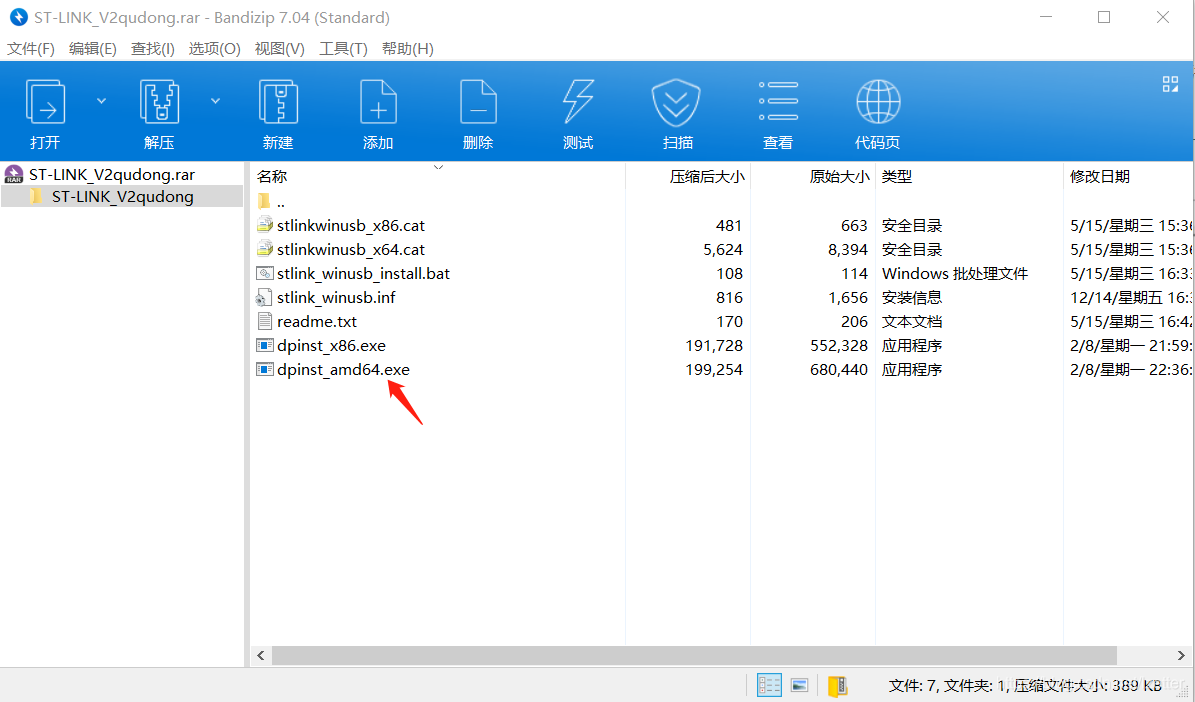This screenshot has width=1195, height=702.
Task: Open the 文件(F) menu
Action: (30, 49)
